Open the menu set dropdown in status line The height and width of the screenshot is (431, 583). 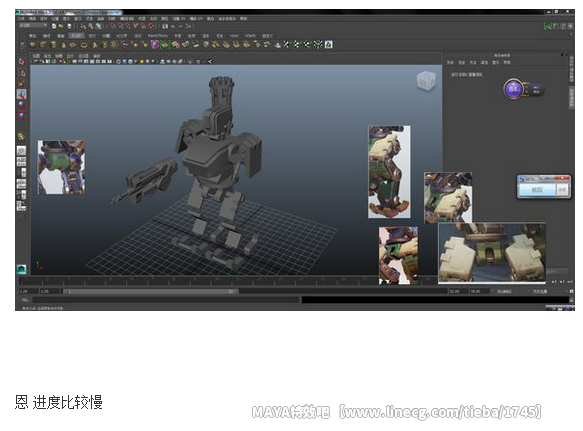pos(33,26)
